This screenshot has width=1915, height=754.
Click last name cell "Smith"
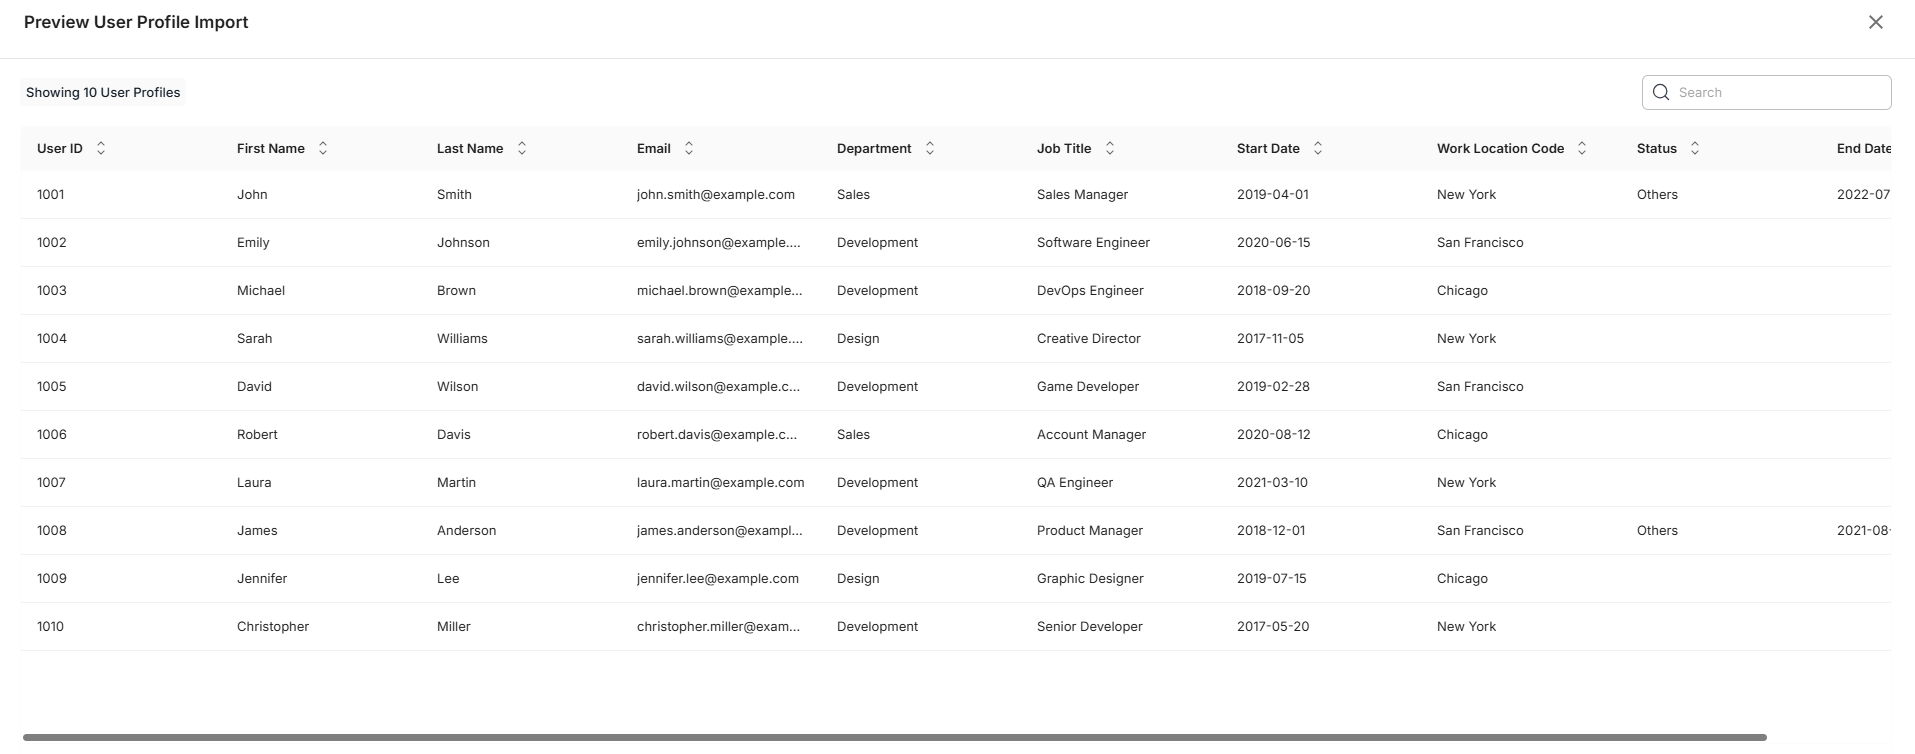(454, 194)
